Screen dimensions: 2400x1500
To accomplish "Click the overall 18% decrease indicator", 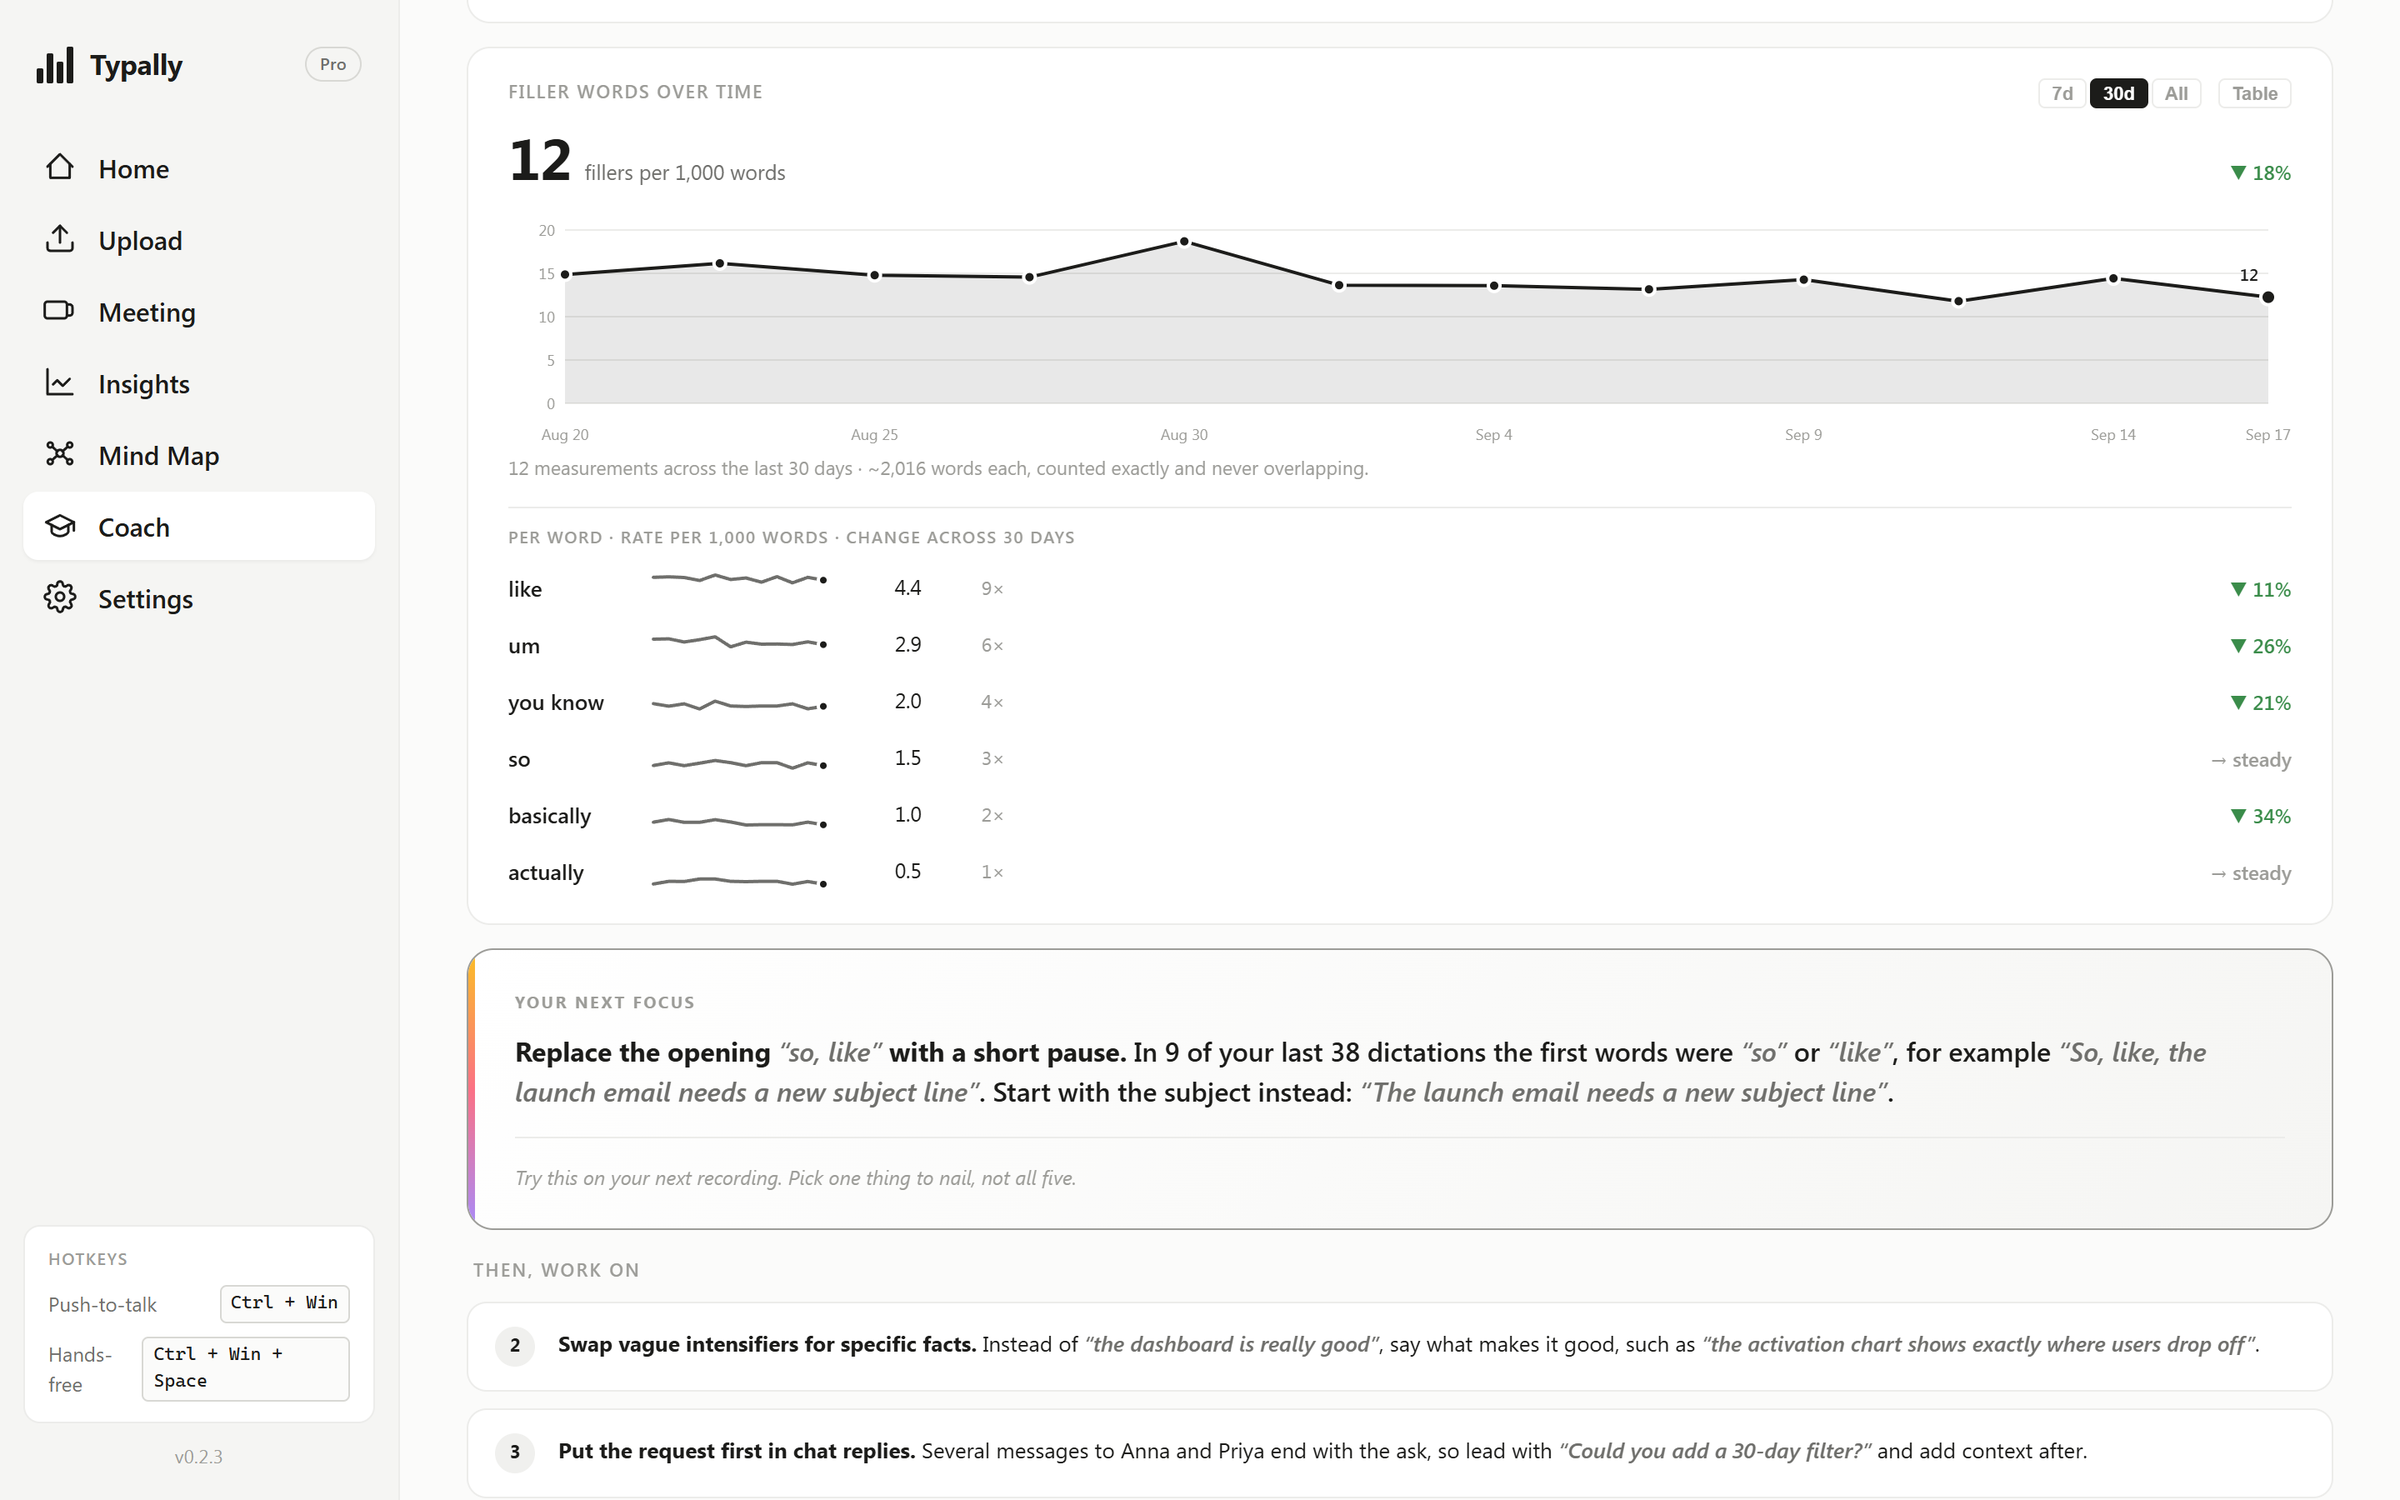I will tap(2260, 173).
